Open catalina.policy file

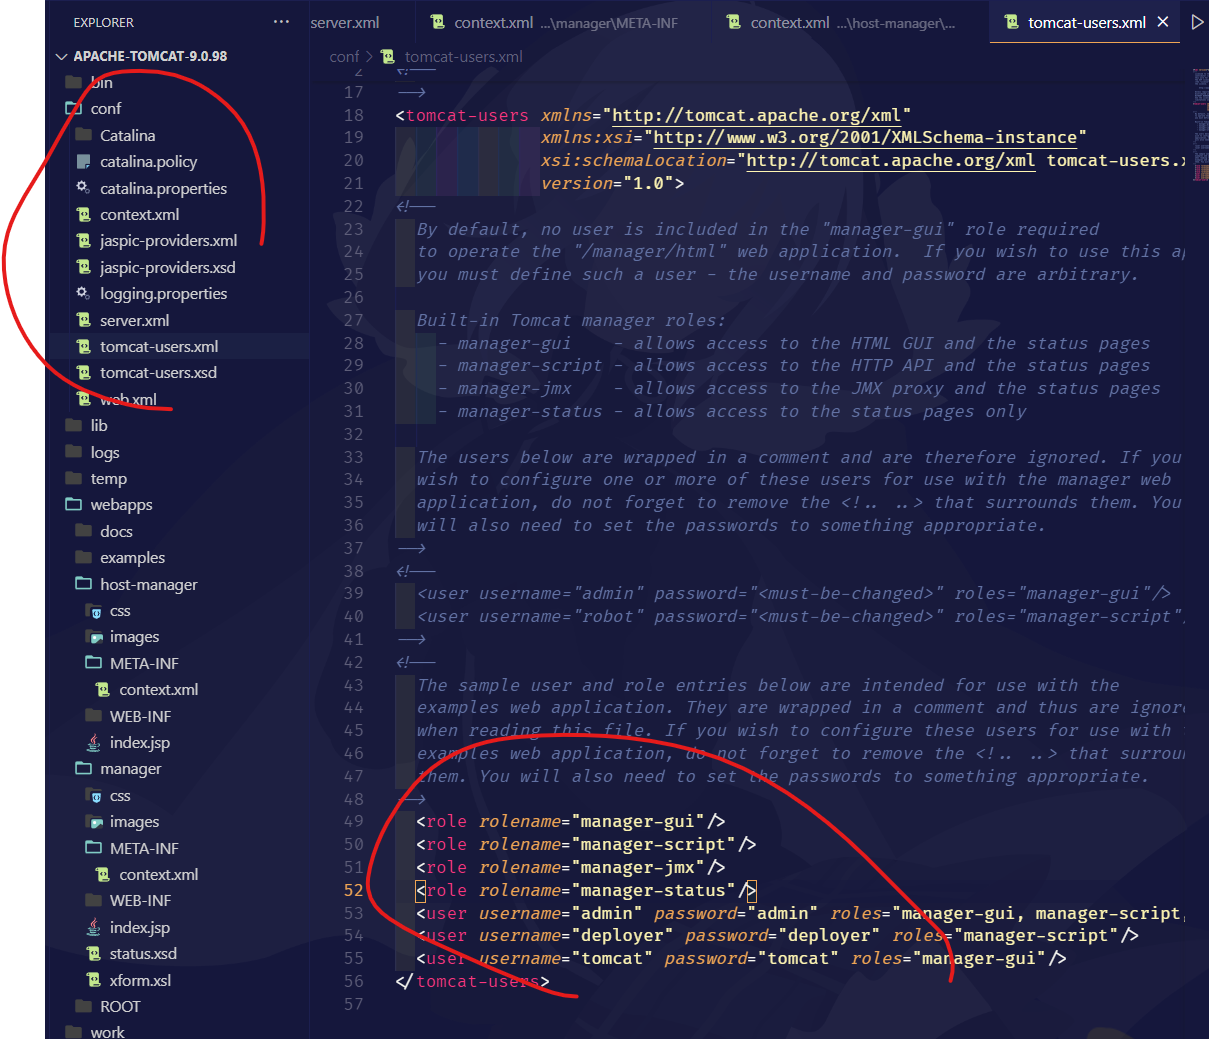(x=148, y=161)
